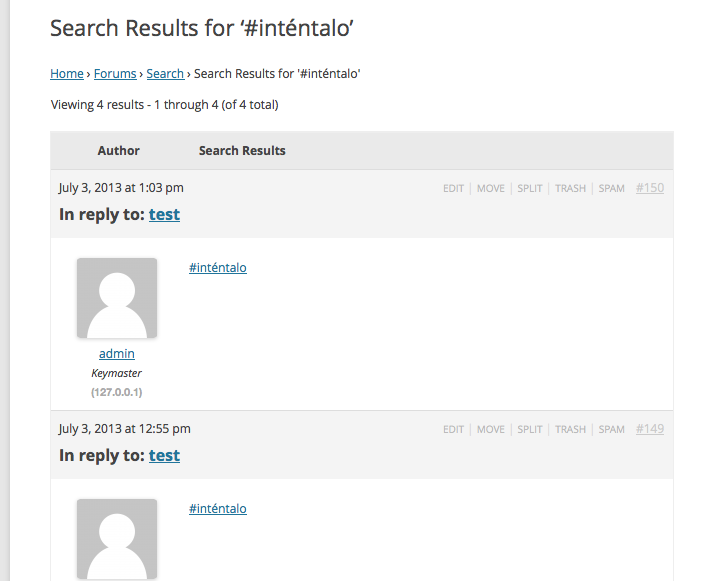Image resolution: width=708 pixels, height=581 pixels.
Task: Click admin avatar in first reply
Action: coord(117,298)
